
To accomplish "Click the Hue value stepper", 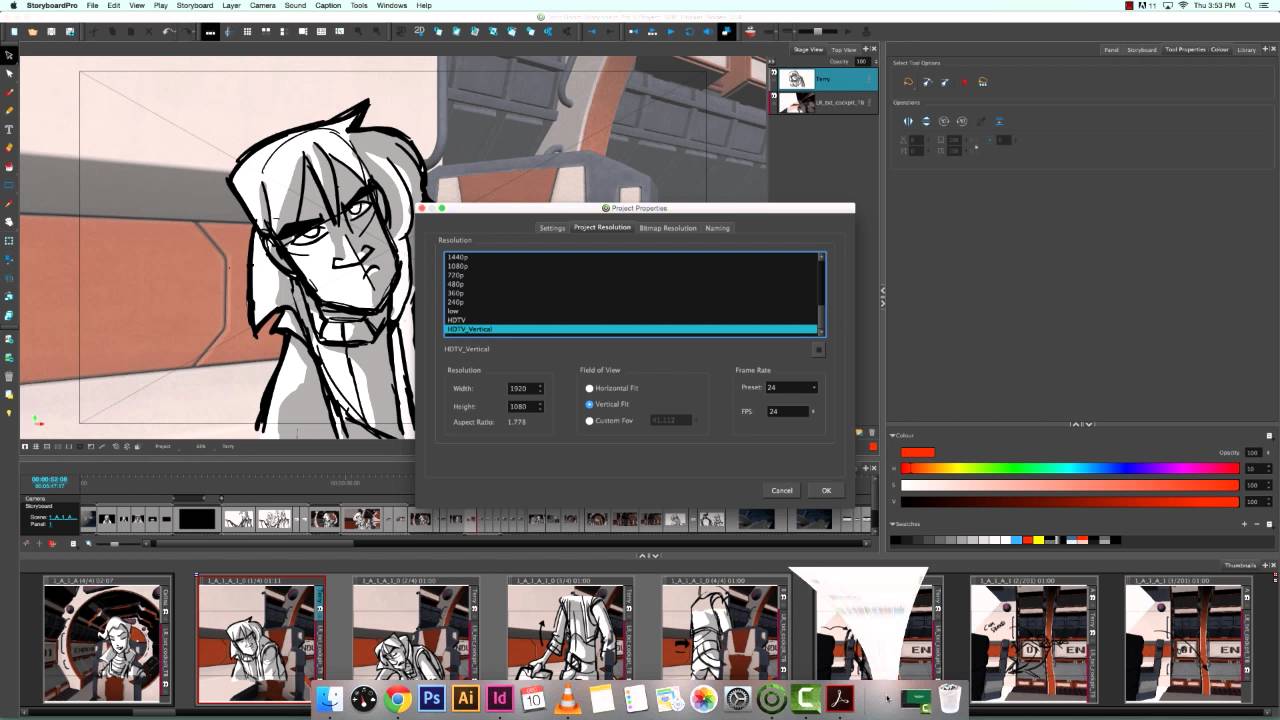I will coord(1269,468).
